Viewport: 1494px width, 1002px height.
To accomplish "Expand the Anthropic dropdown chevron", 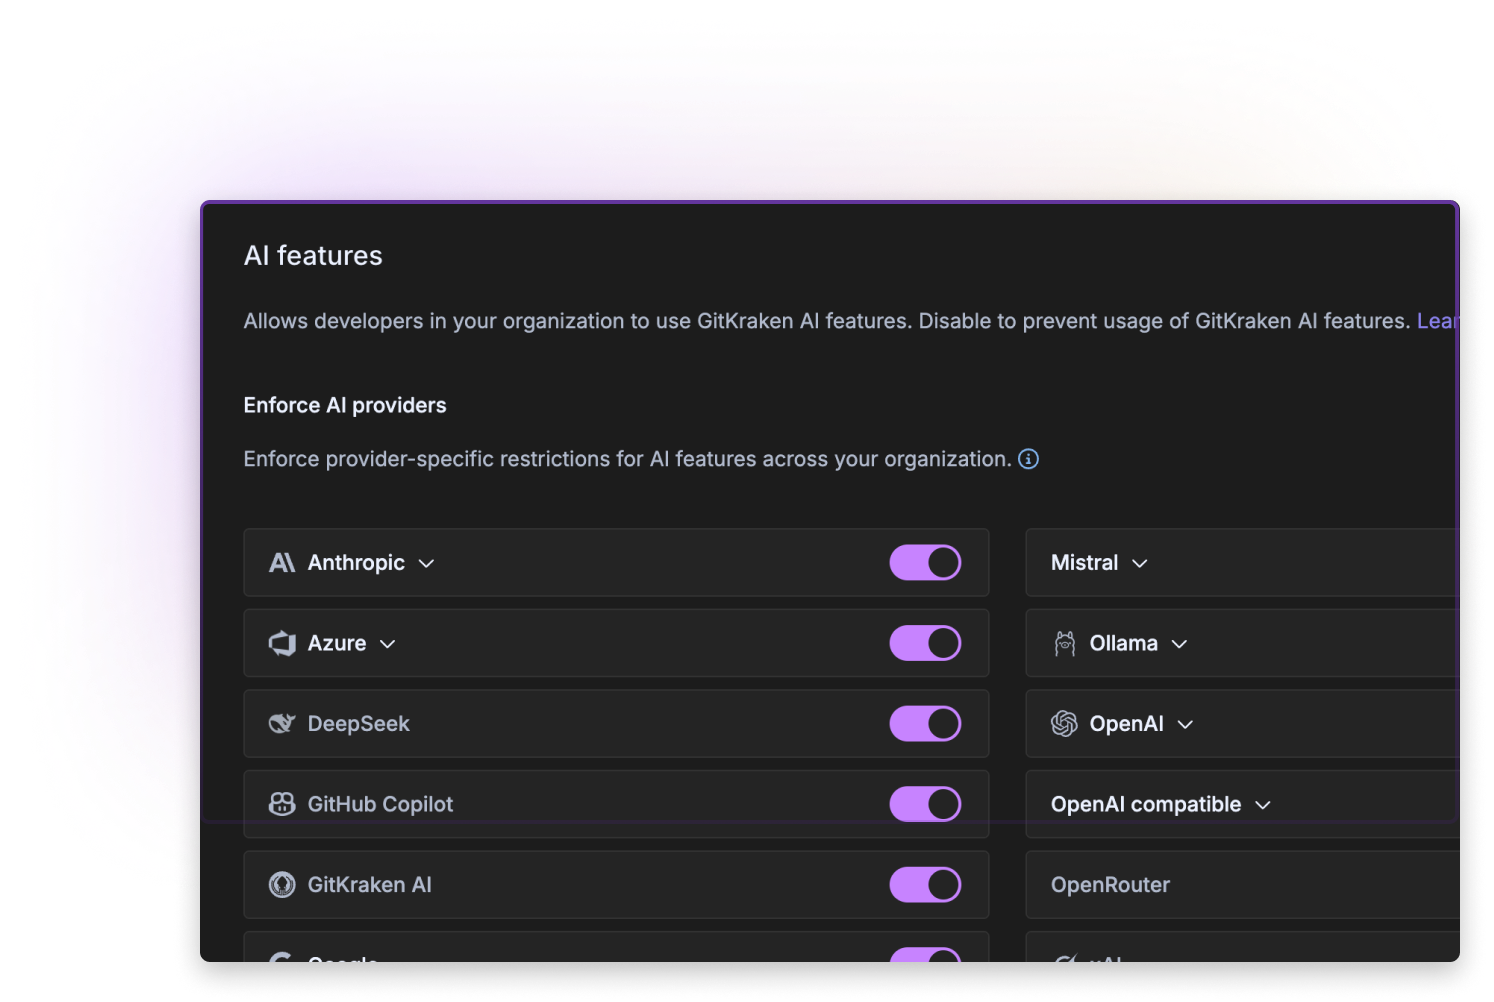I will [x=427, y=564].
